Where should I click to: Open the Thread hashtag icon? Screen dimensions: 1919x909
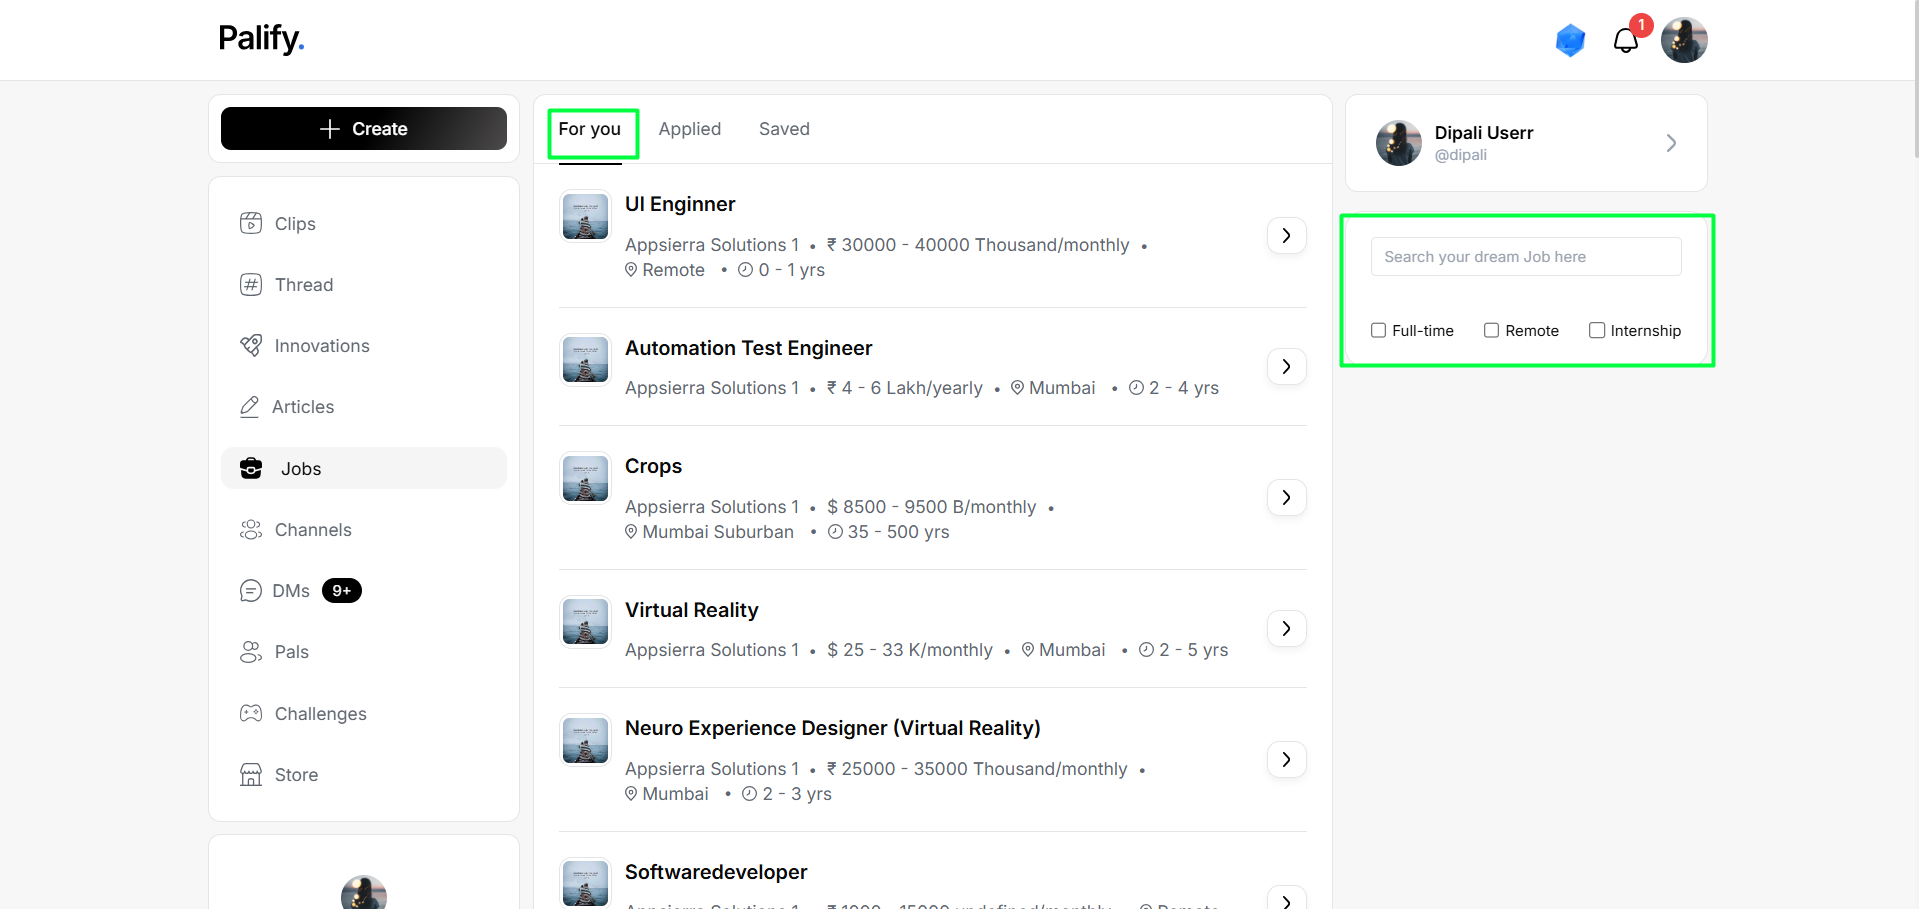coord(251,284)
